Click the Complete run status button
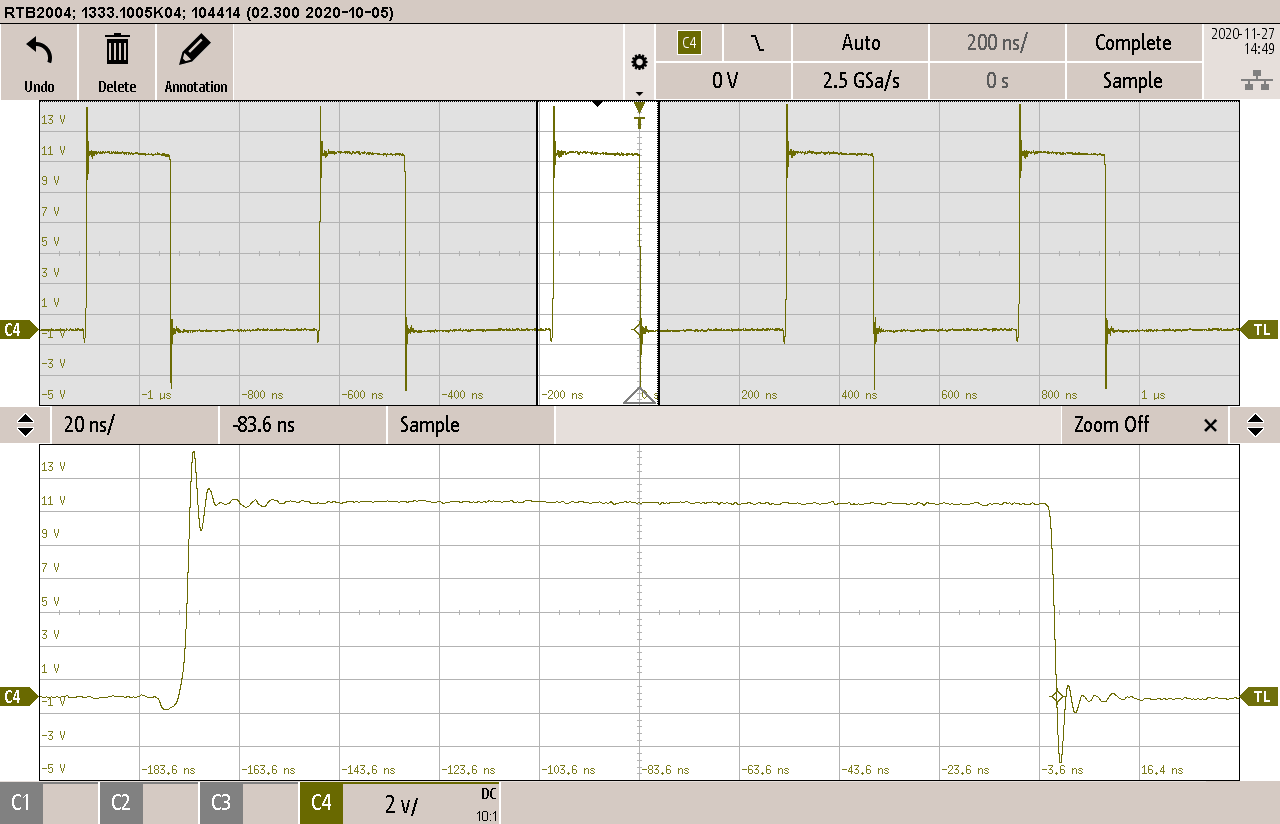The image size is (1280, 824). [x=1132, y=43]
